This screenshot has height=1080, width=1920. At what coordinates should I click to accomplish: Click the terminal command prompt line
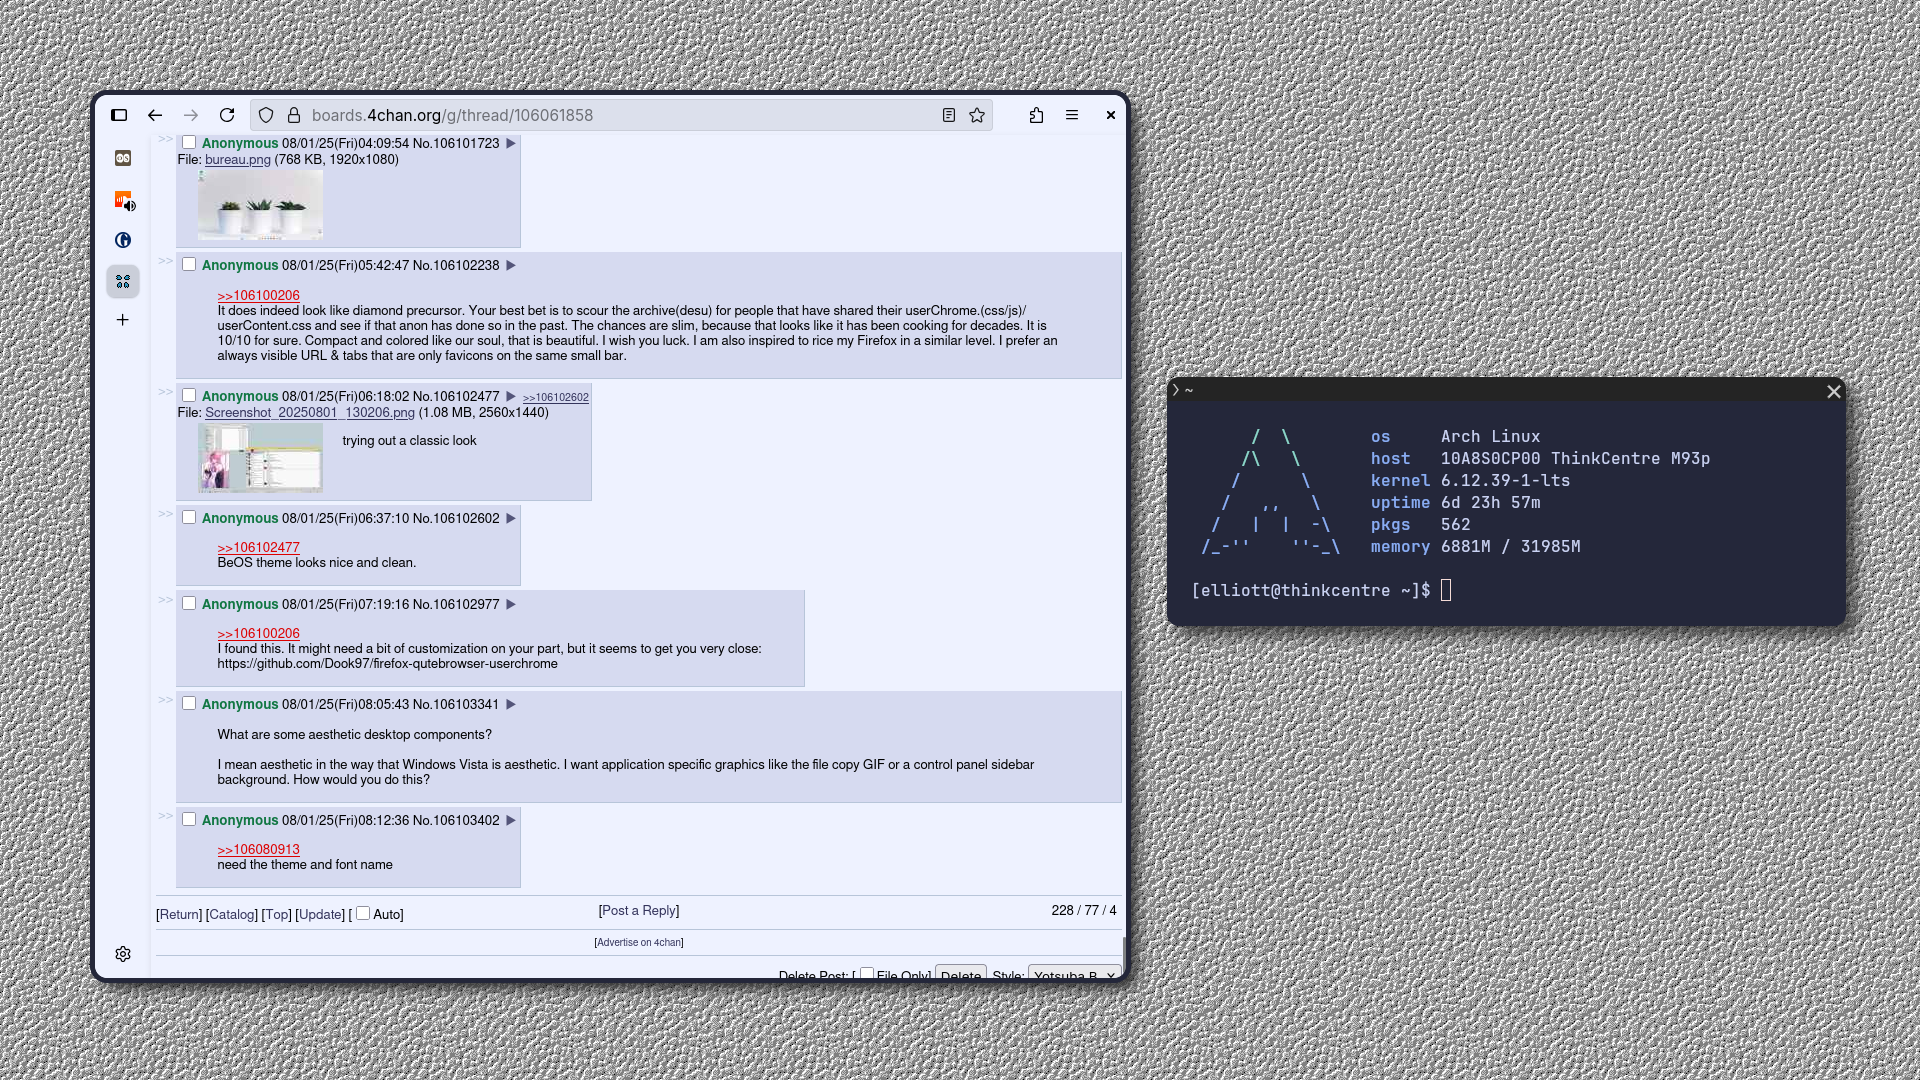[1320, 590]
